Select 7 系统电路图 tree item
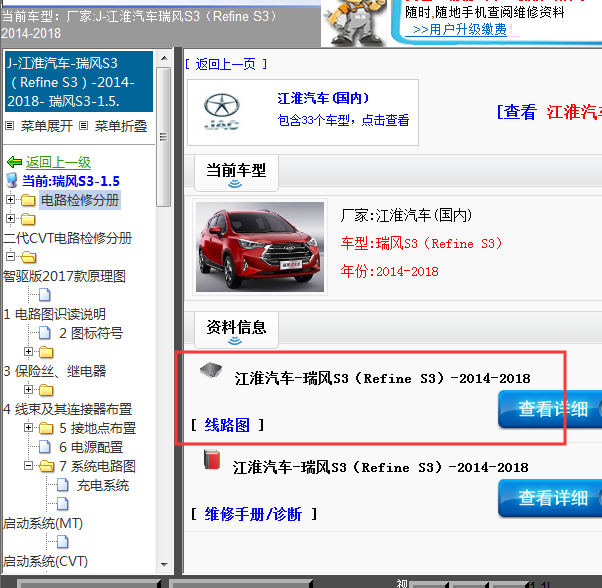 coord(98,466)
